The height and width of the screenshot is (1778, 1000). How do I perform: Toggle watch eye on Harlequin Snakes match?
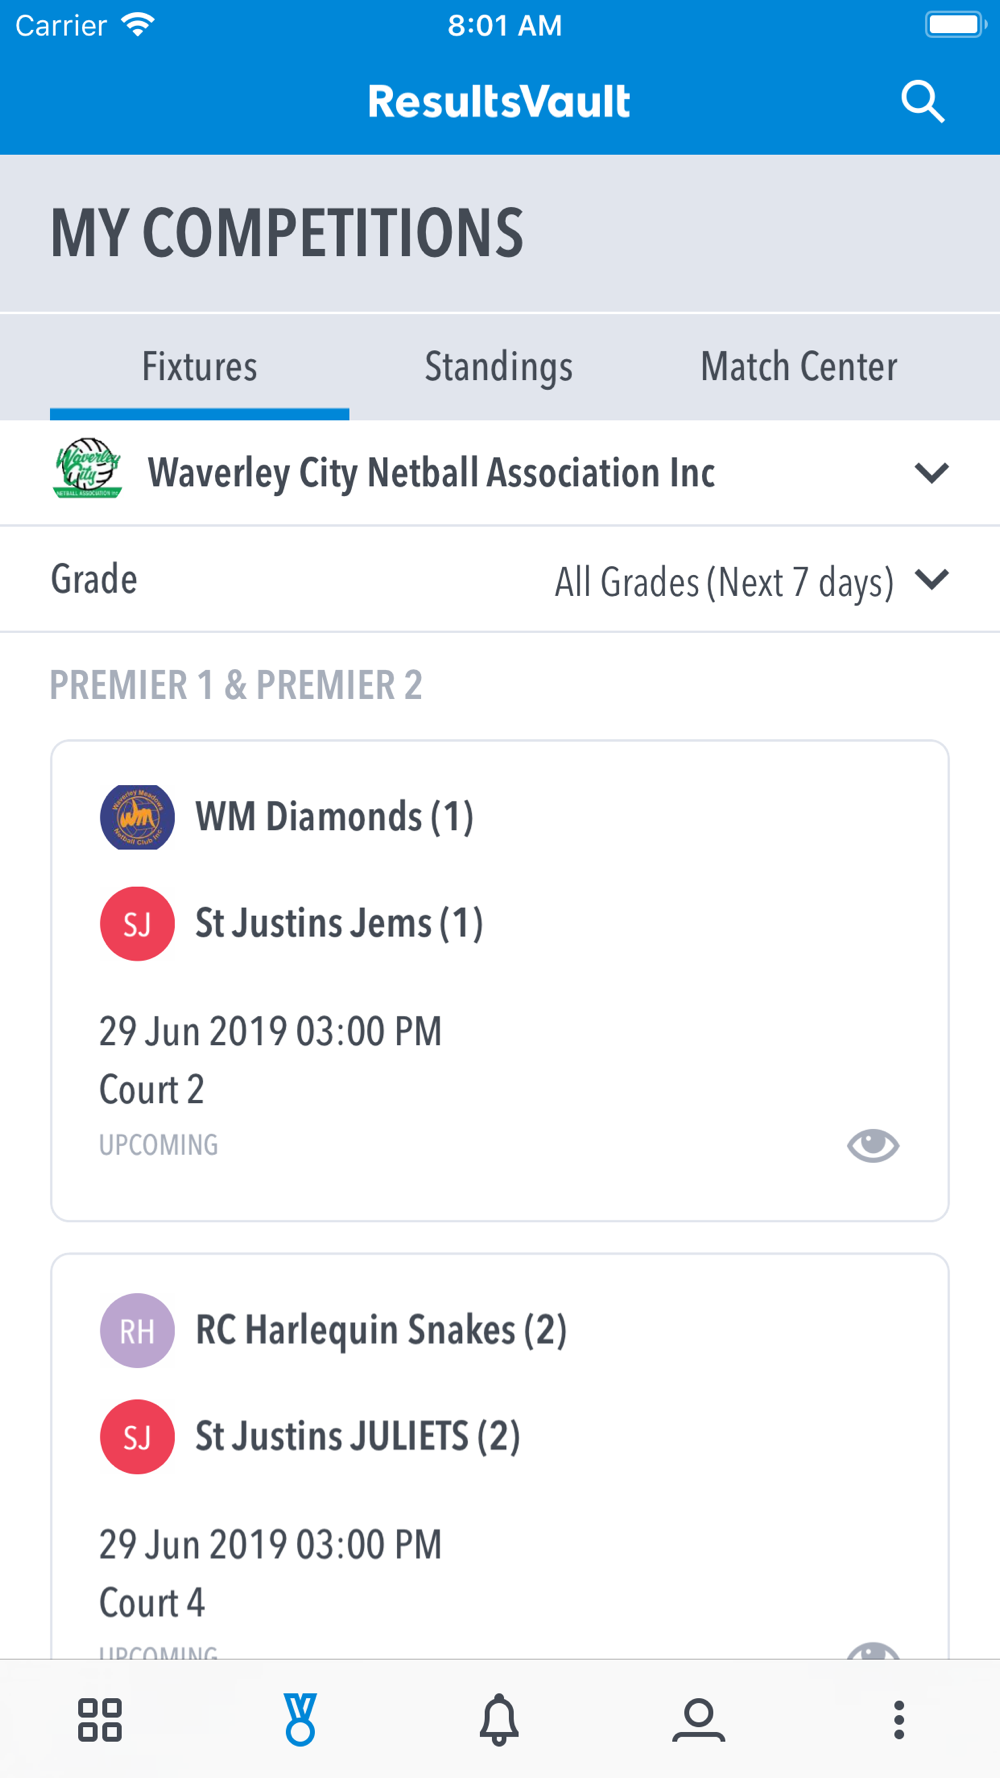click(x=873, y=1651)
